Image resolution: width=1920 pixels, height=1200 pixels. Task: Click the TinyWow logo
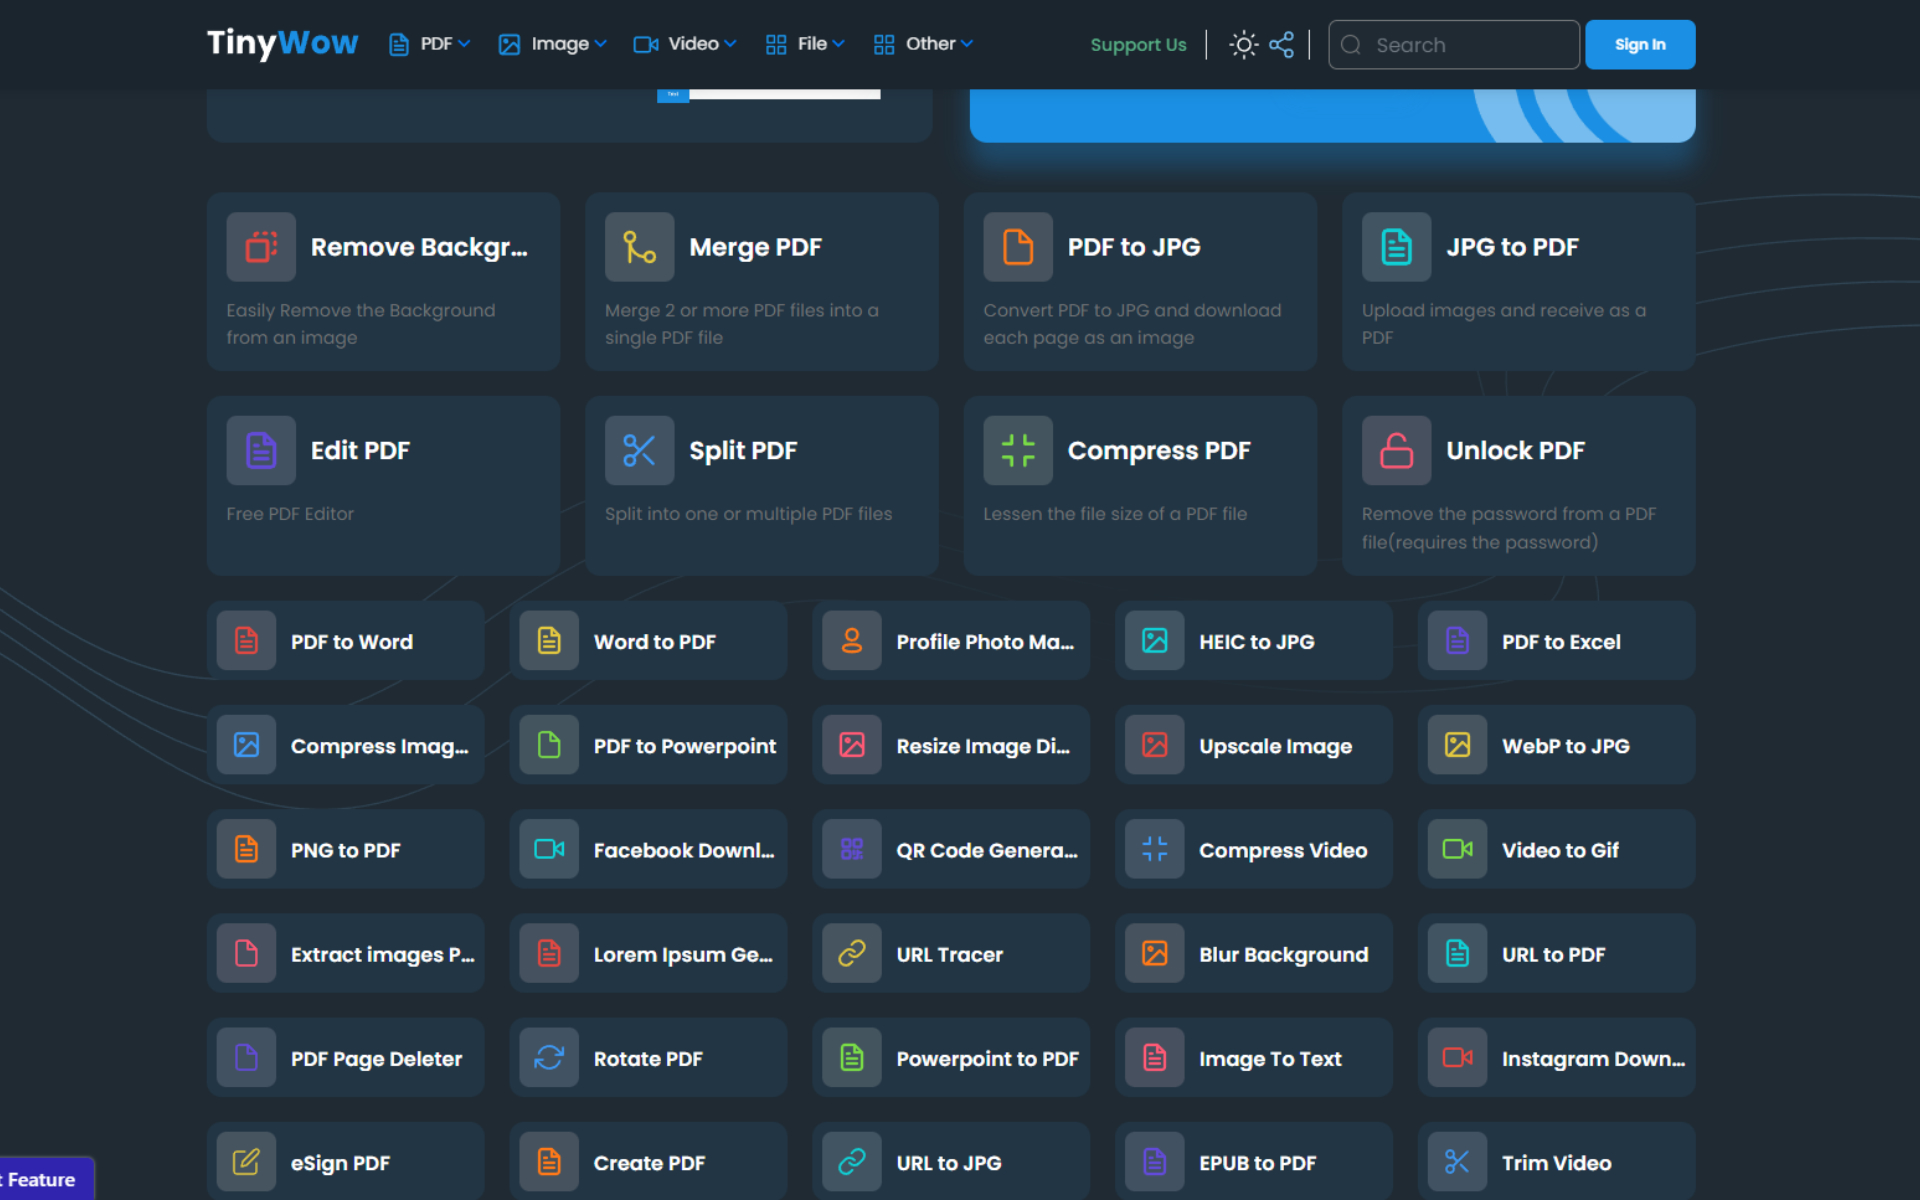click(x=282, y=43)
